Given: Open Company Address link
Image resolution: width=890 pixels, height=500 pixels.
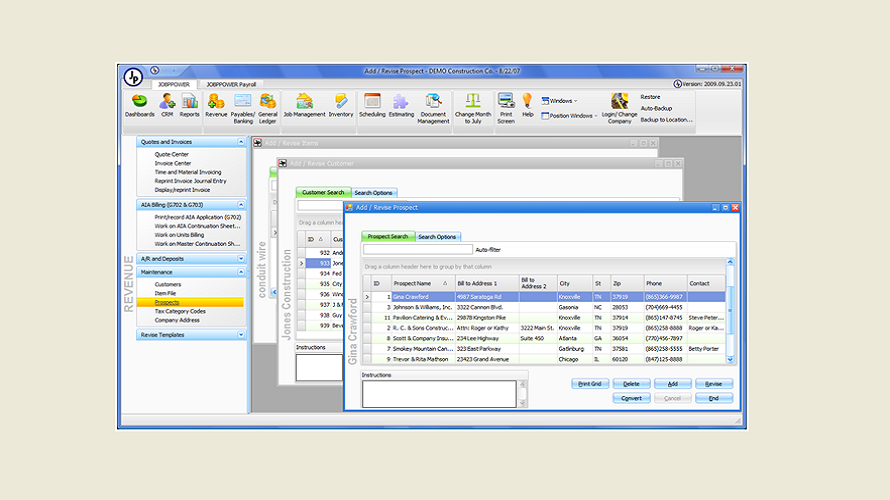Looking at the screenshot, I should click(x=177, y=320).
